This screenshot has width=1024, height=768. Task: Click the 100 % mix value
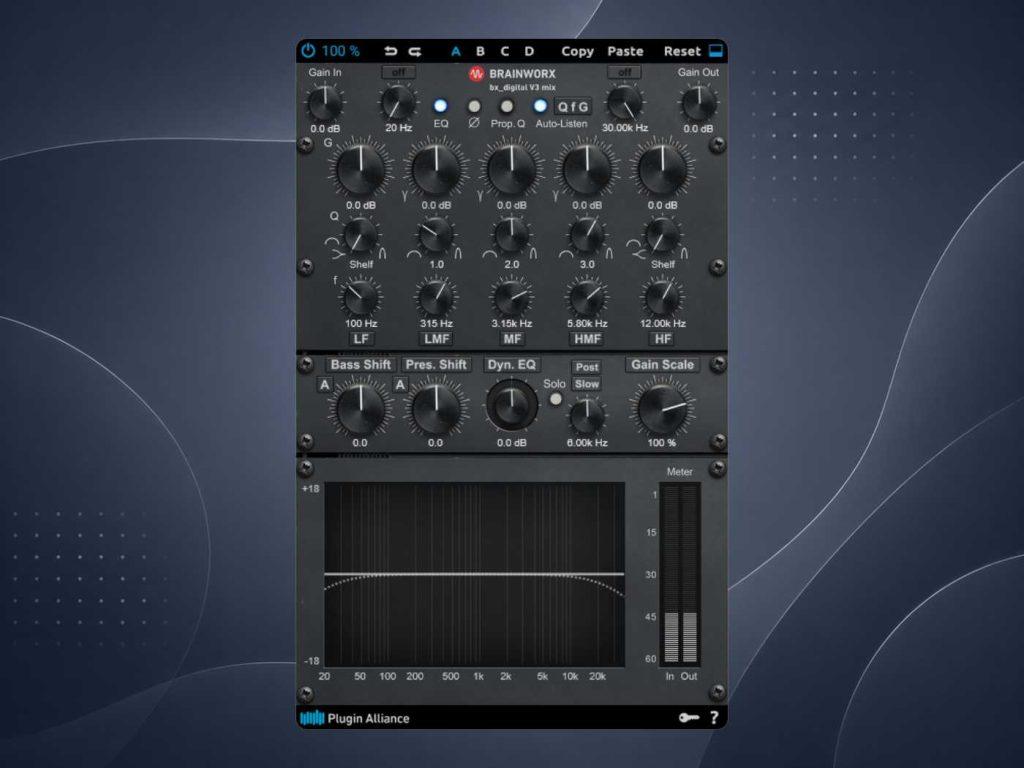pyautogui.click(x=340, y=51)
